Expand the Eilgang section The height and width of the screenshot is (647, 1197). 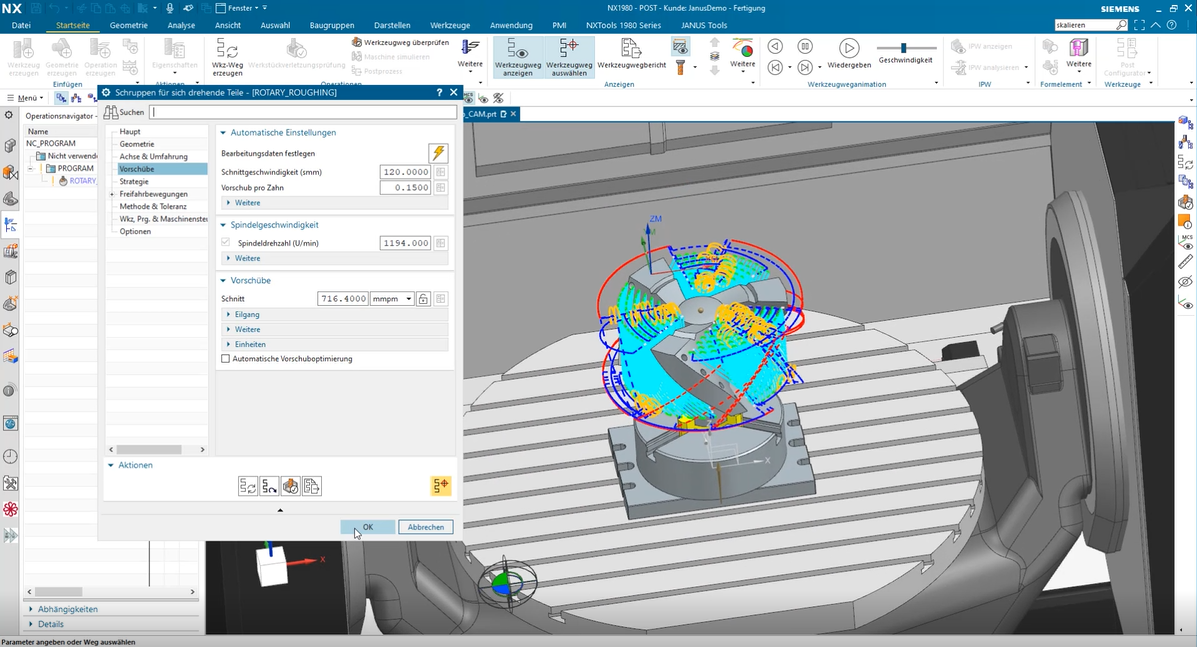[247, 314]
